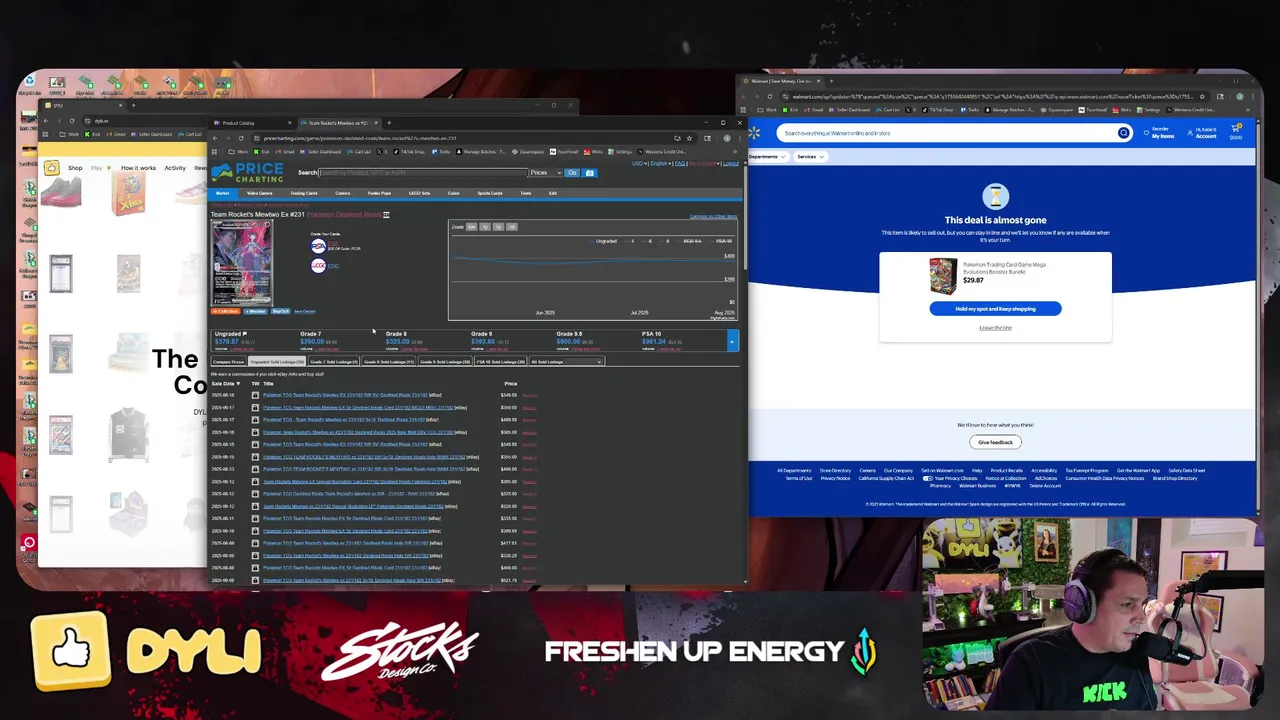This screenshot has height=720, width=1280.
Task: Expand the Walmart Services dropdown
Action: [810, 157]
